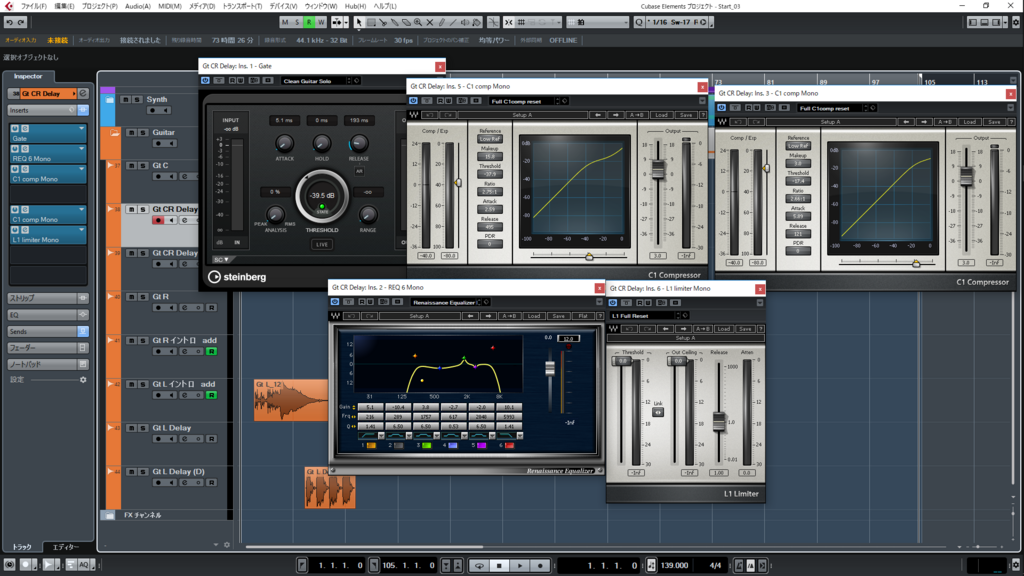Viewport: 1024px width, 576px height.
Task: Toggle Read automation on Gt L イントロ add
Action: (211, 395)
